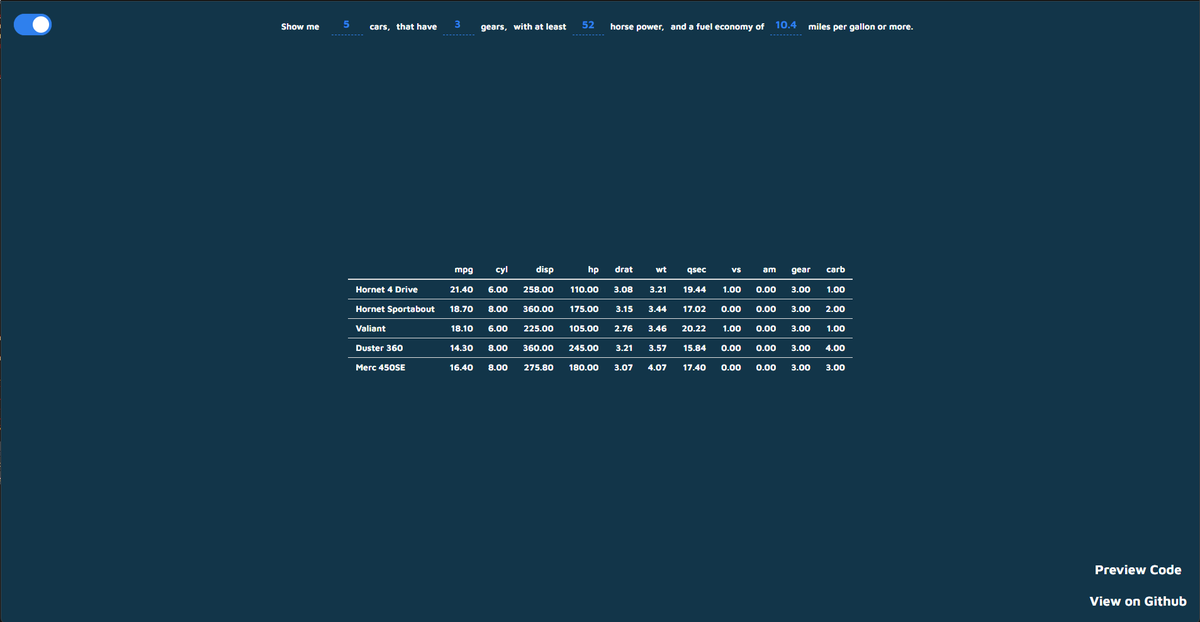Click the am column header
Viewport: 1200px width, 622px height.
click(x=769, y=270)
